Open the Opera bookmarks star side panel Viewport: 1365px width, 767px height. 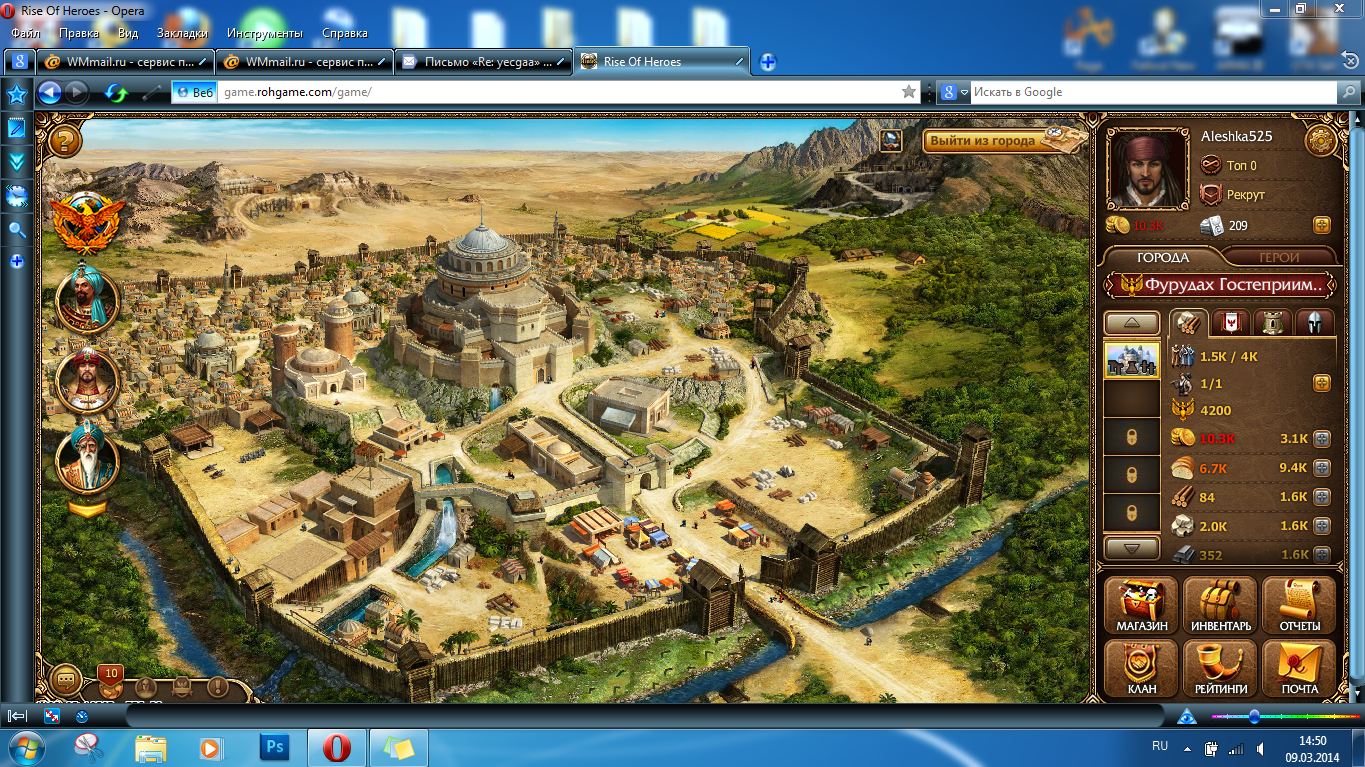pos(17,95)
